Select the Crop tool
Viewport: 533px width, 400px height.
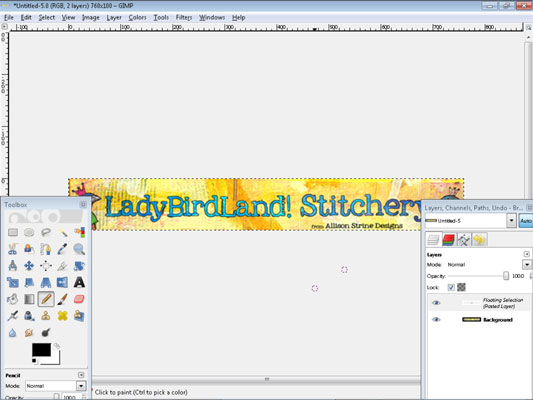(63, 266)
